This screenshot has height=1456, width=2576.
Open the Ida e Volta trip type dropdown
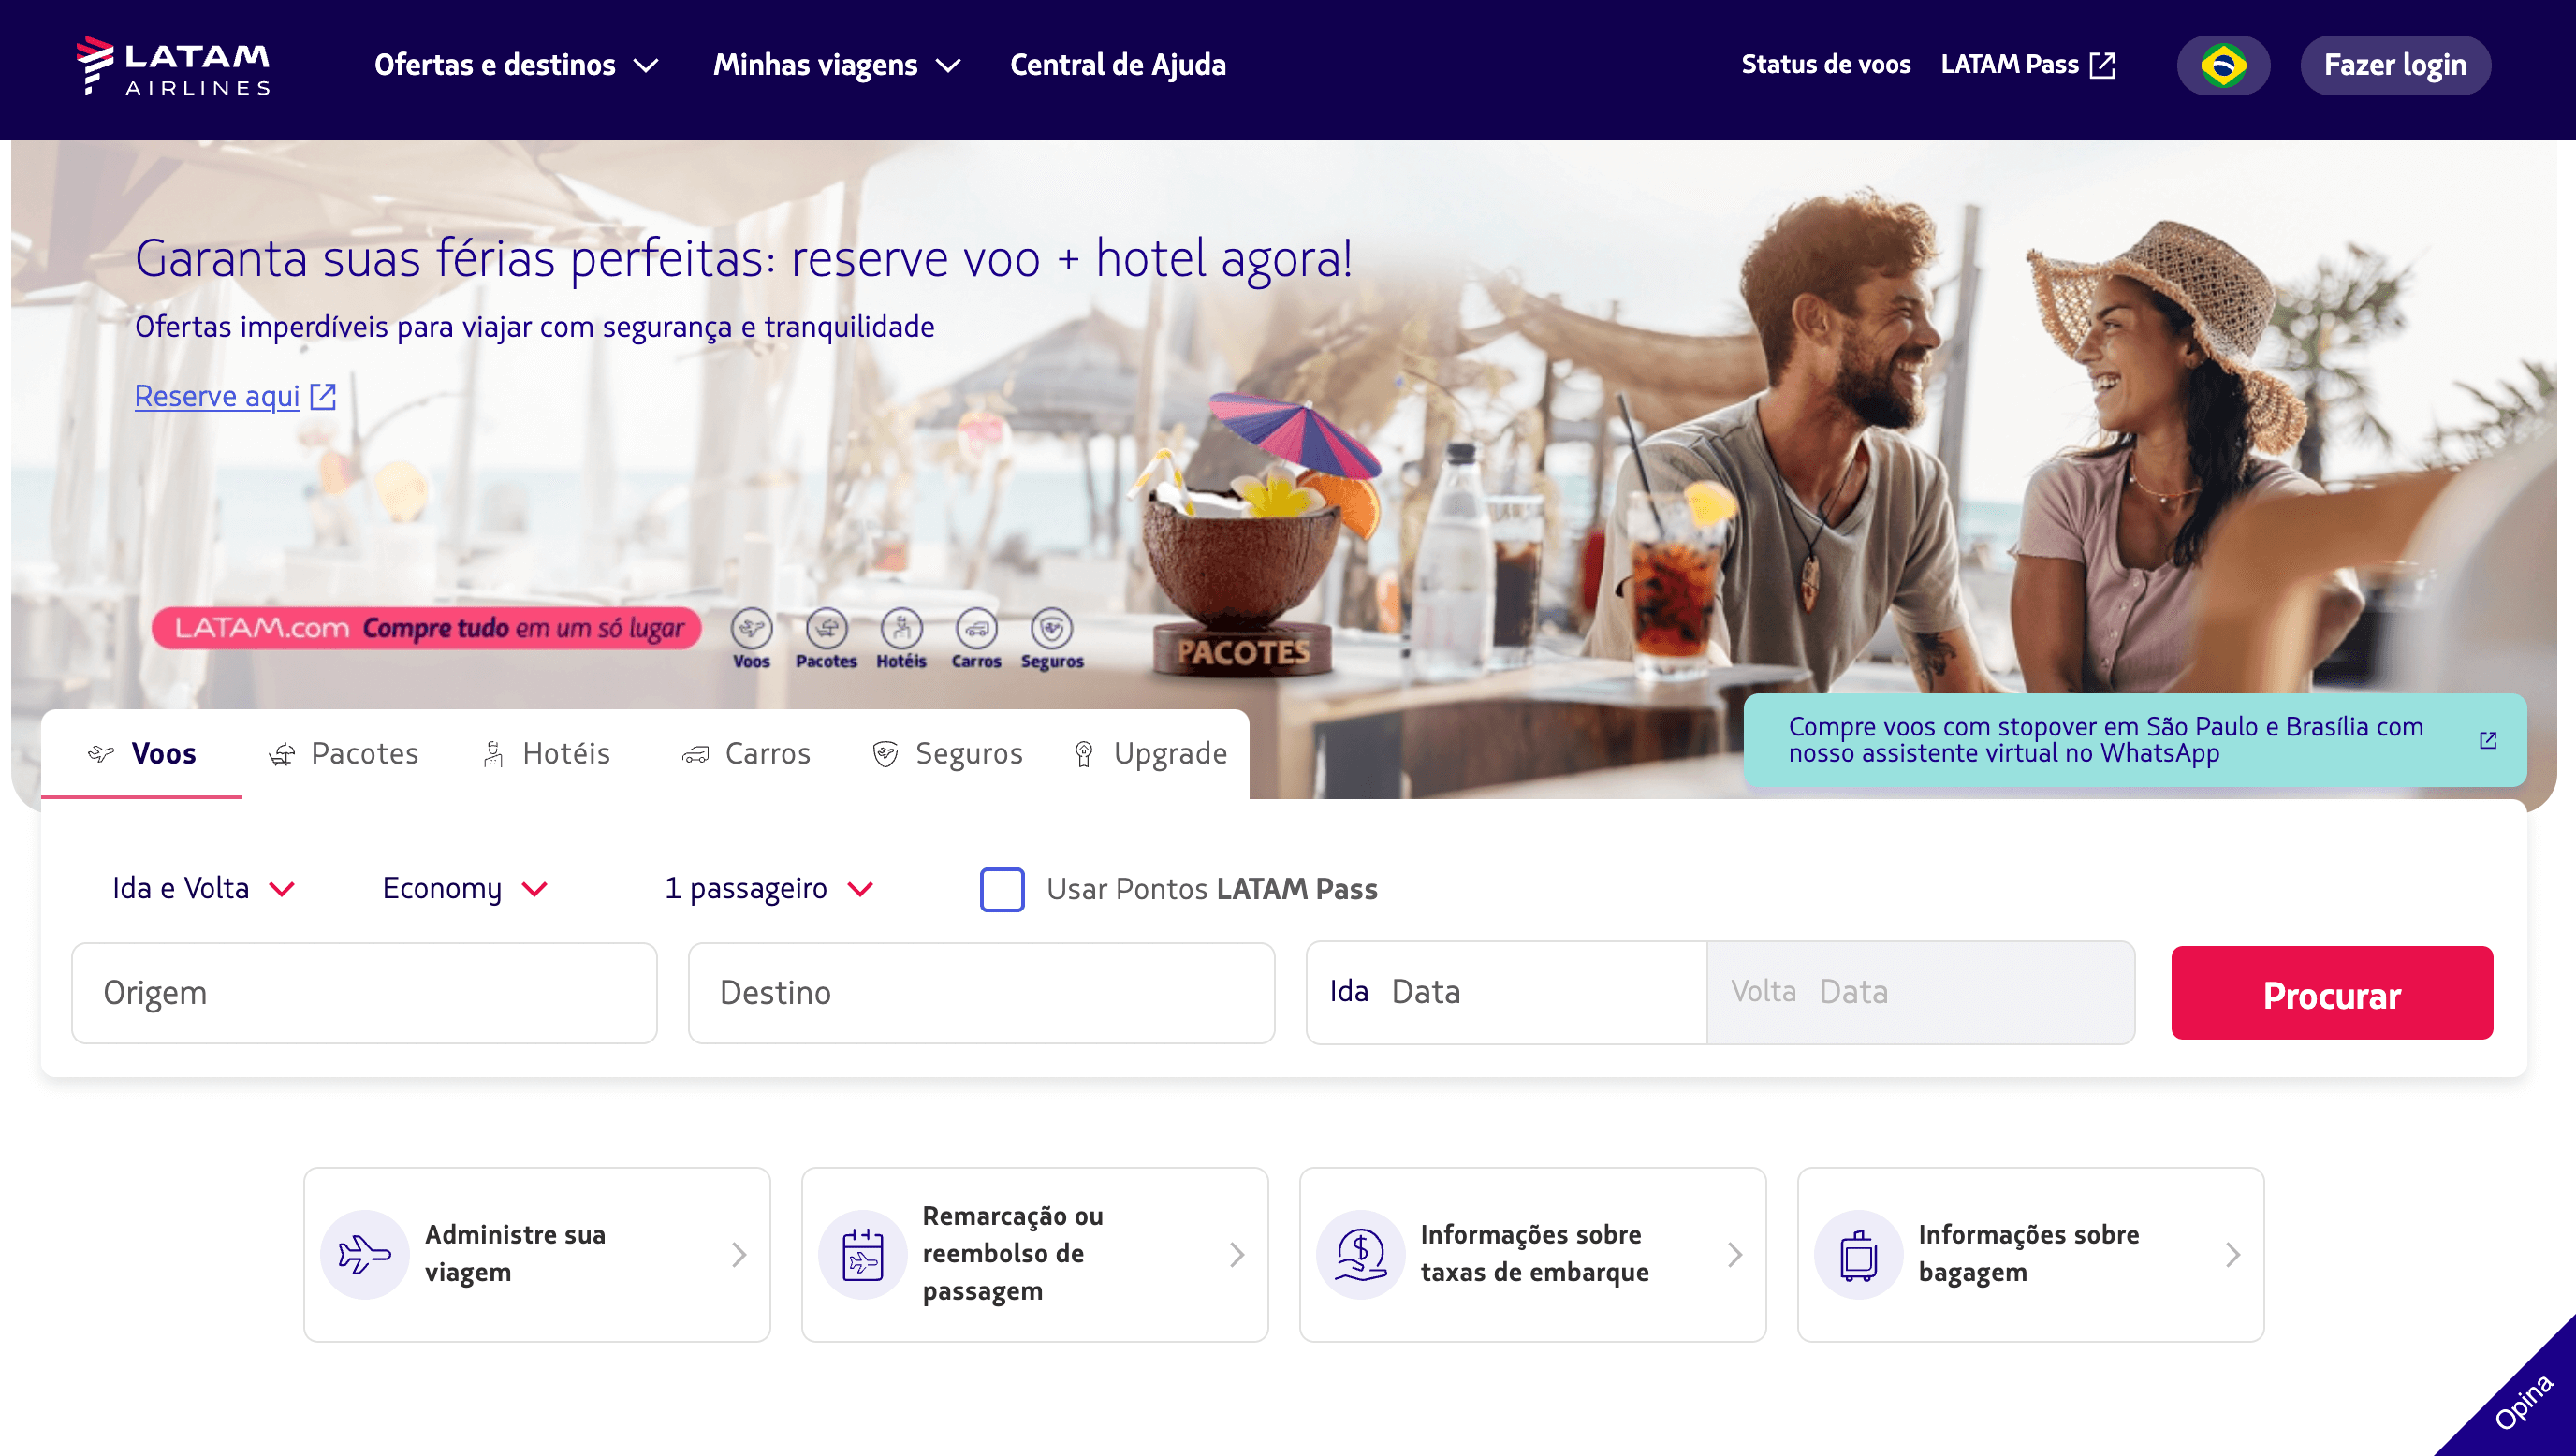(x=203, y=889)
